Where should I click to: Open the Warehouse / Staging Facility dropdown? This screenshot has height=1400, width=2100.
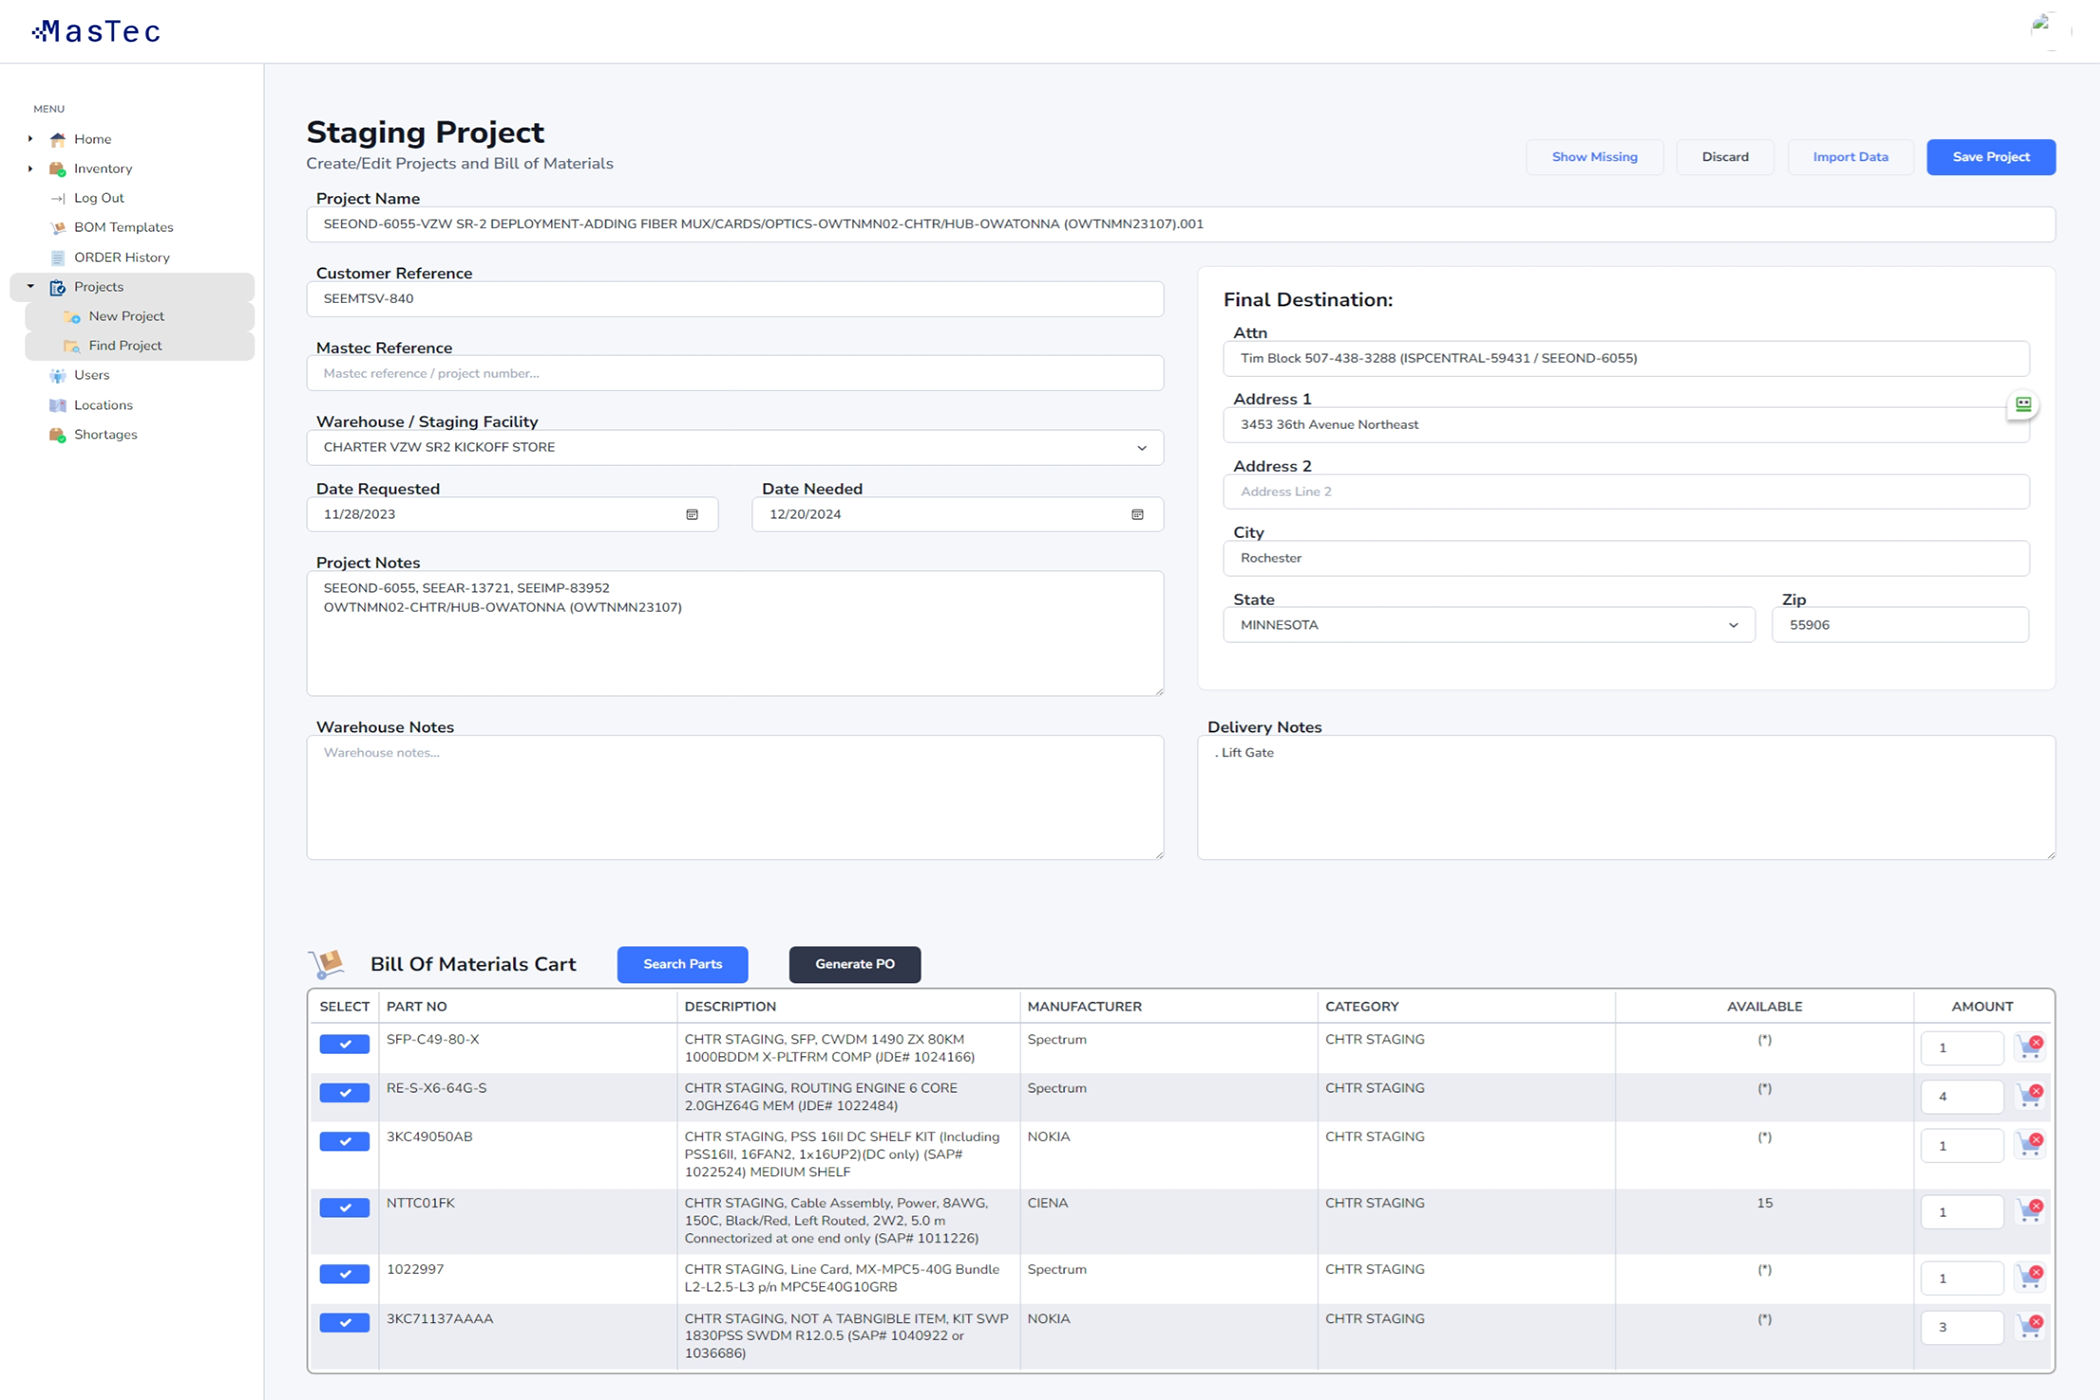pos(735,447)
